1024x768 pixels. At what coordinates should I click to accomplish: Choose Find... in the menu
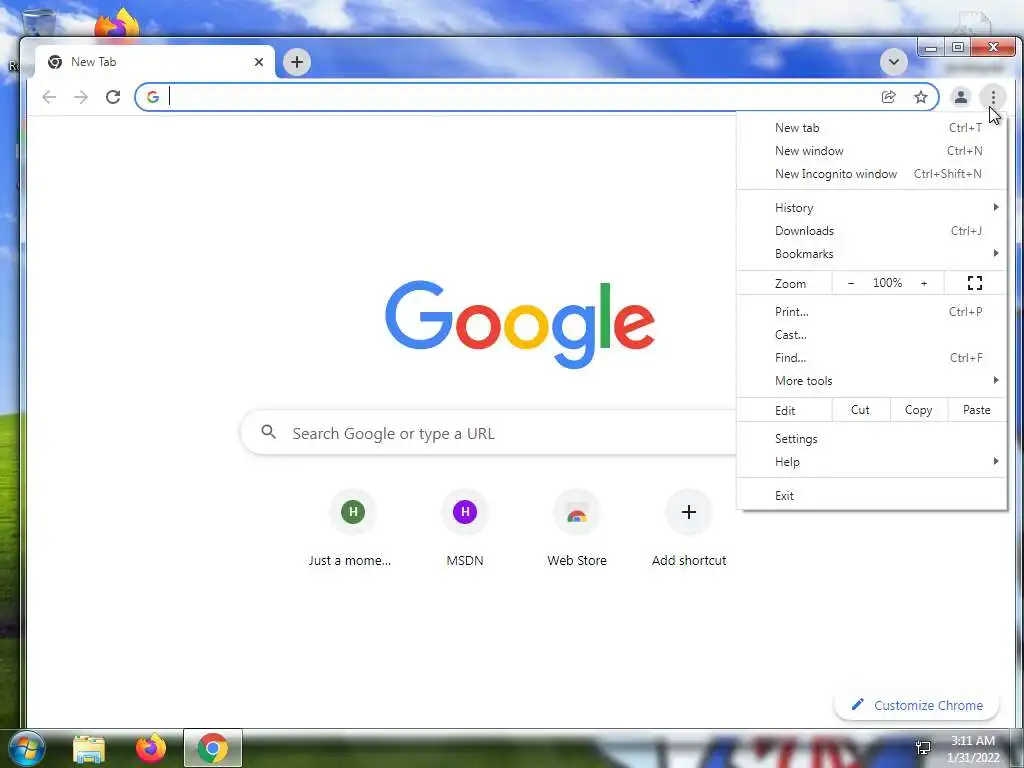click(x=872, y=357)
